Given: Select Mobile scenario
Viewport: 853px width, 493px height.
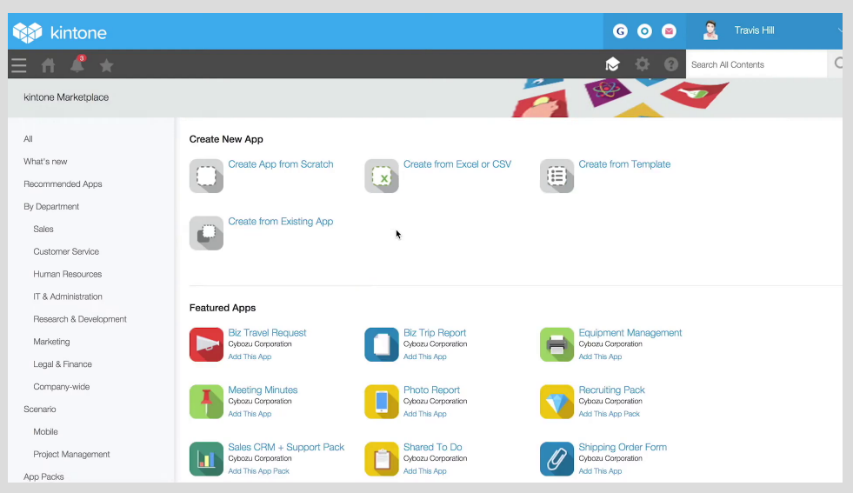Looking at the screenshot, I should click(46, 432).
